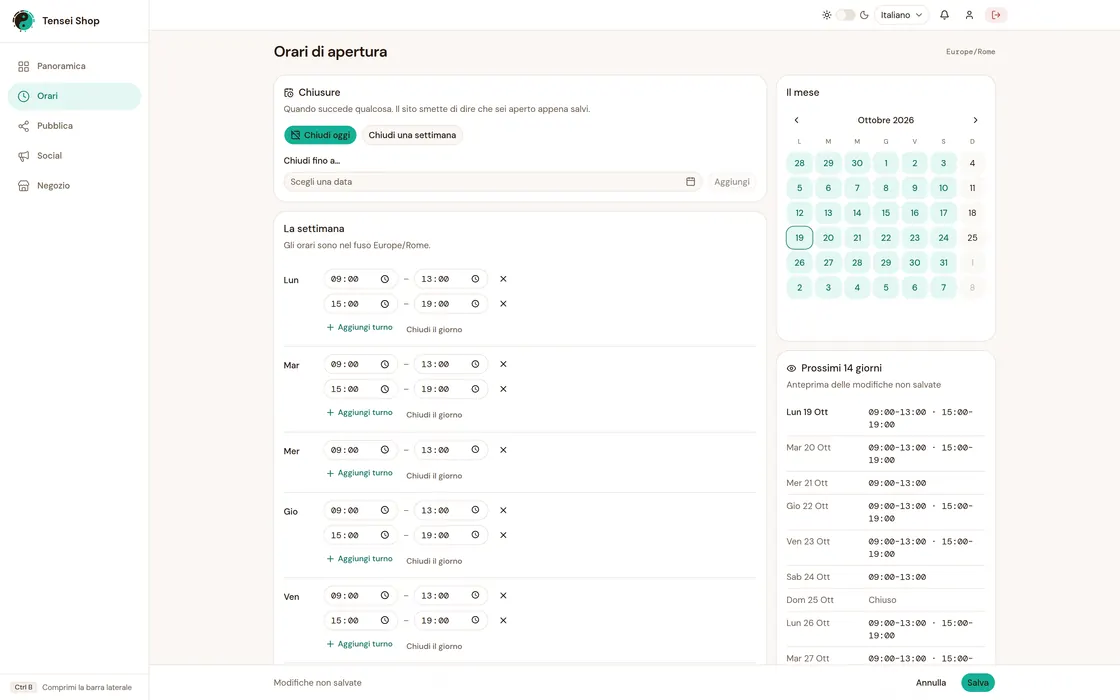The width and height of the screenshot is (1120, 700).
Task: Add a shift to Thursday
Action: click(x=359, y=559)
